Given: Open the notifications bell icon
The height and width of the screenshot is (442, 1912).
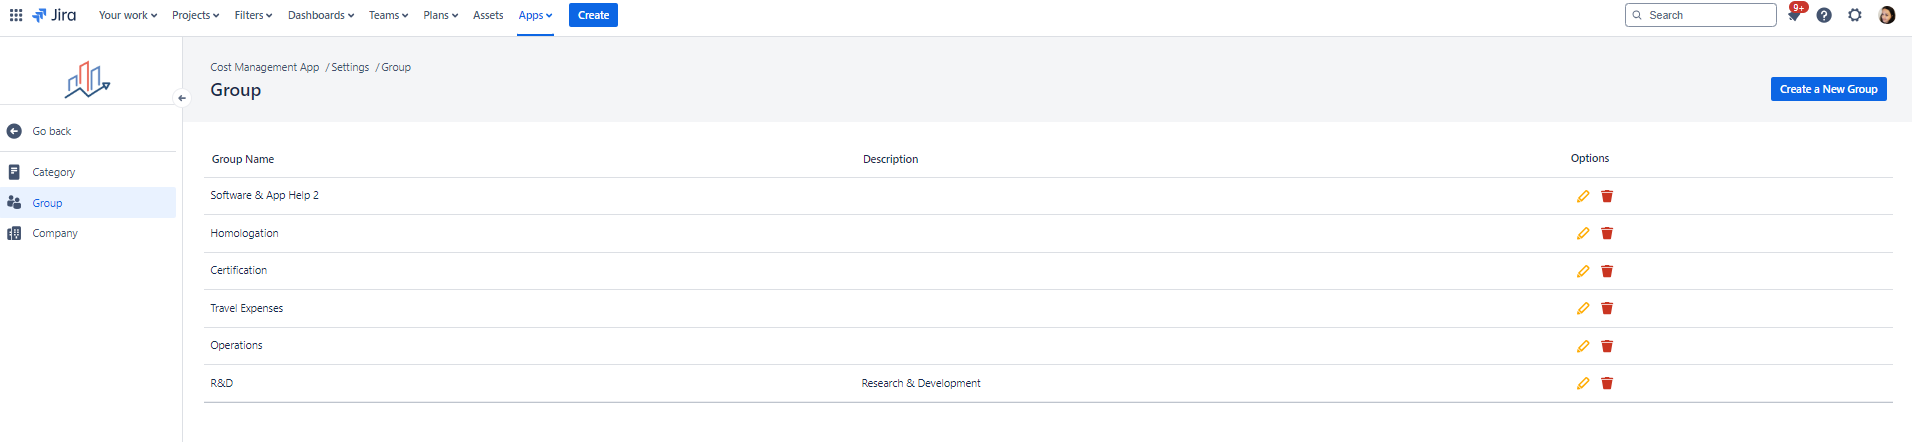Looking at the screenshot, I should pyautogui.click(x=1794, y=15).
